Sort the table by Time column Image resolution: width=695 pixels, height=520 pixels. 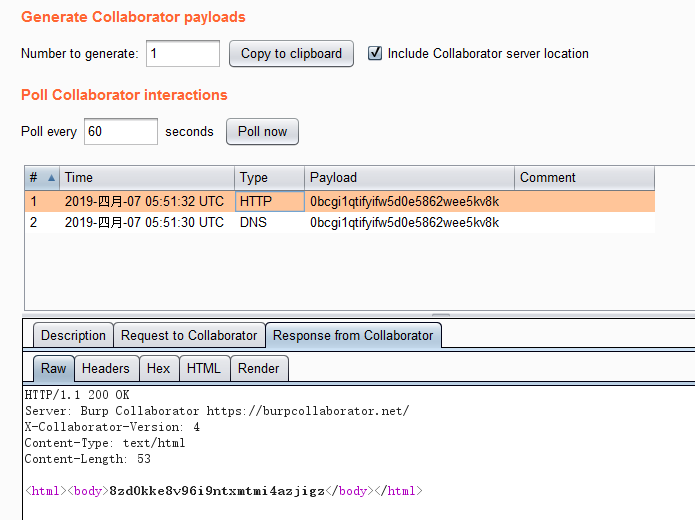pos(146,178)
